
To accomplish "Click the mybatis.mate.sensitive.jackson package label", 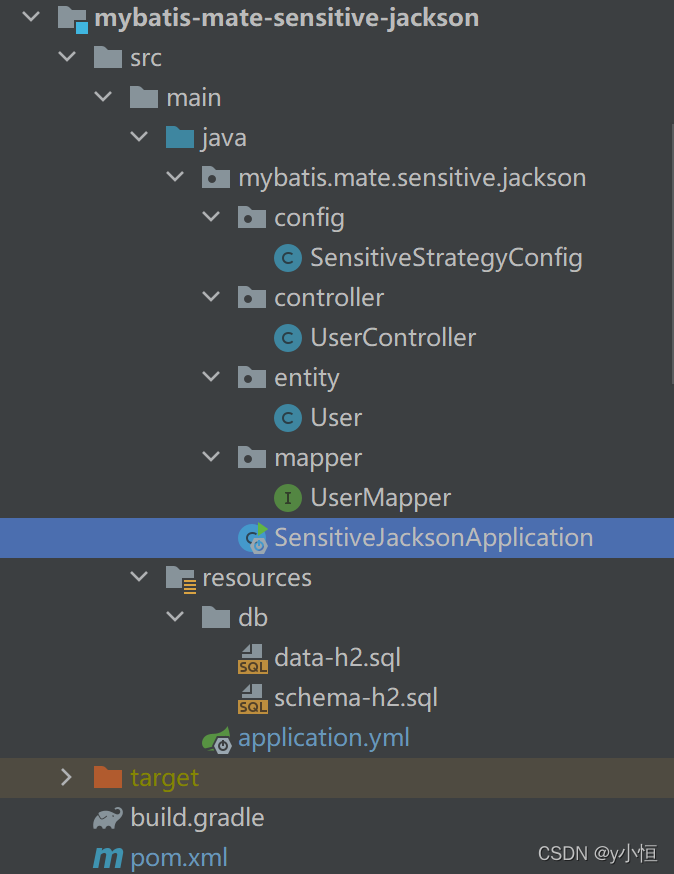I will [x=413, y=178].
